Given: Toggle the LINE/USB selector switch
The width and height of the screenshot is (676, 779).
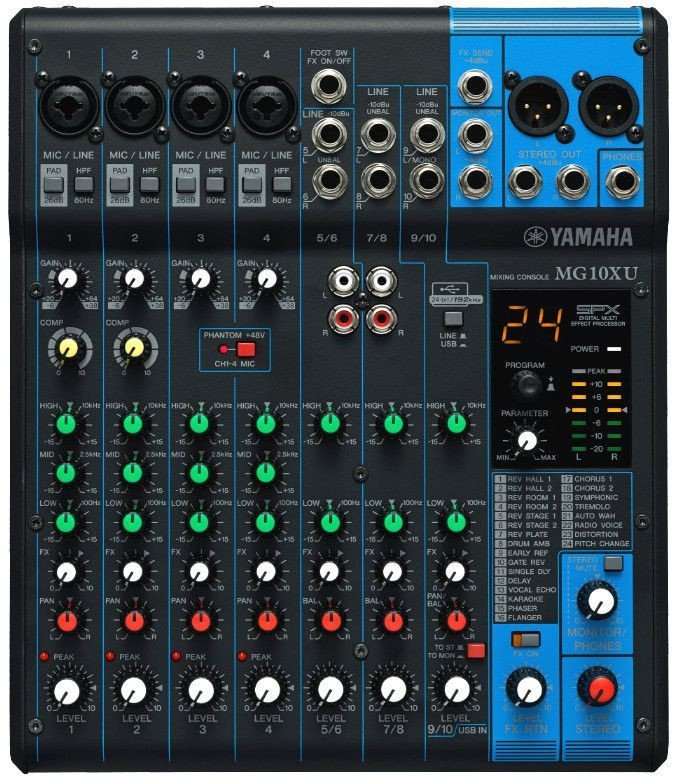Looking at the screenshot, I should 453,318.
